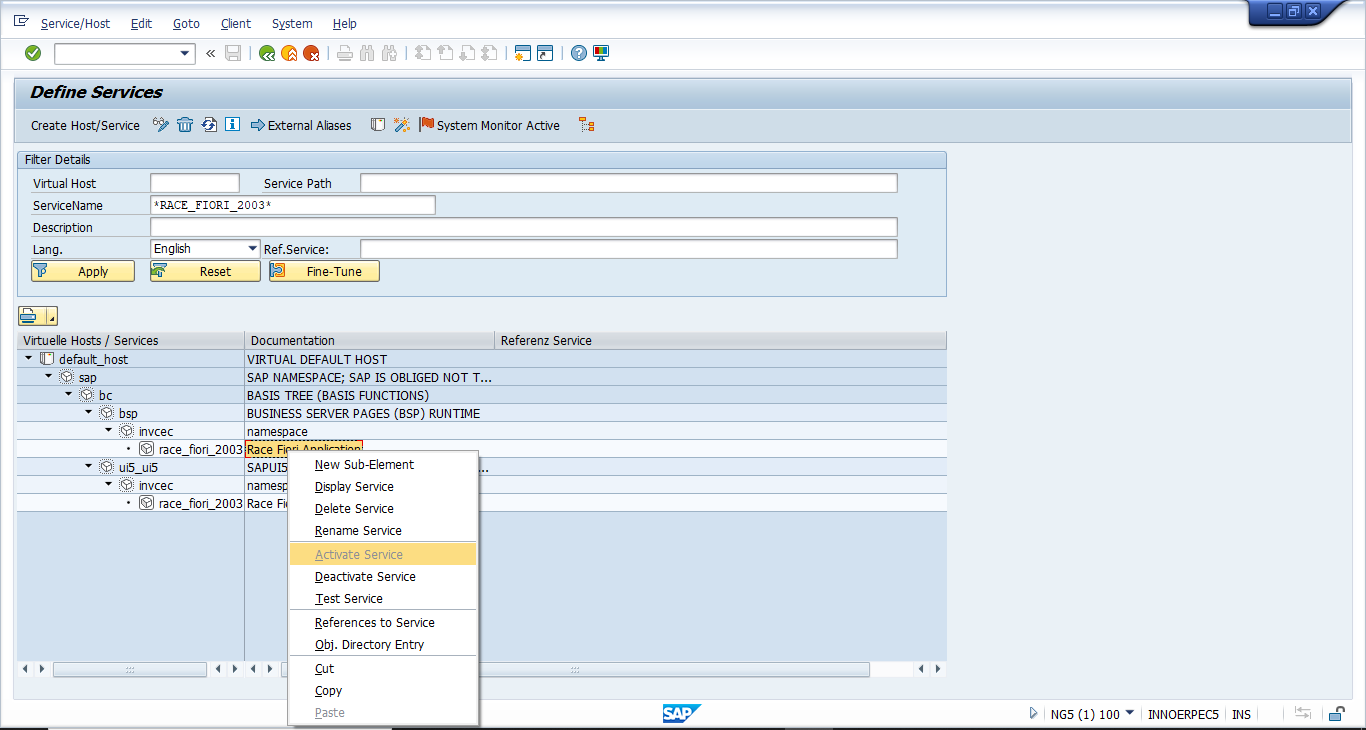Click System Monitor Active flag button

490,125
